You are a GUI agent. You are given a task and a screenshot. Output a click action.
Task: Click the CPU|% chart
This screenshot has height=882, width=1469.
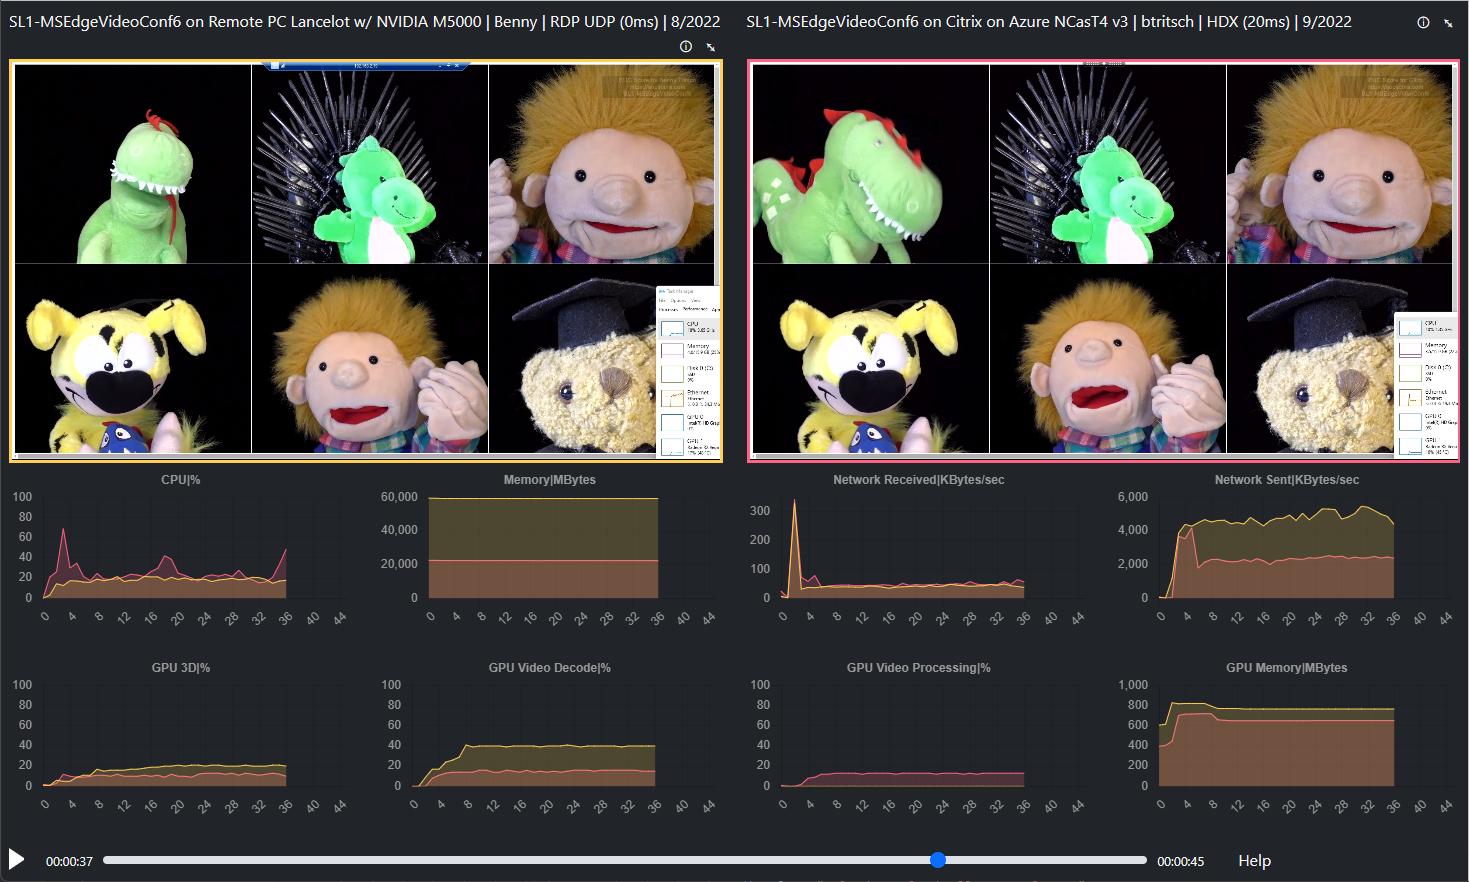(180, 550)
